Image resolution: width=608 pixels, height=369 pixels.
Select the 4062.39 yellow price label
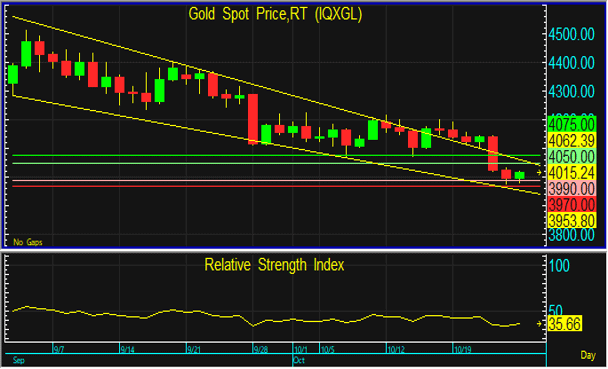(572, 140)
